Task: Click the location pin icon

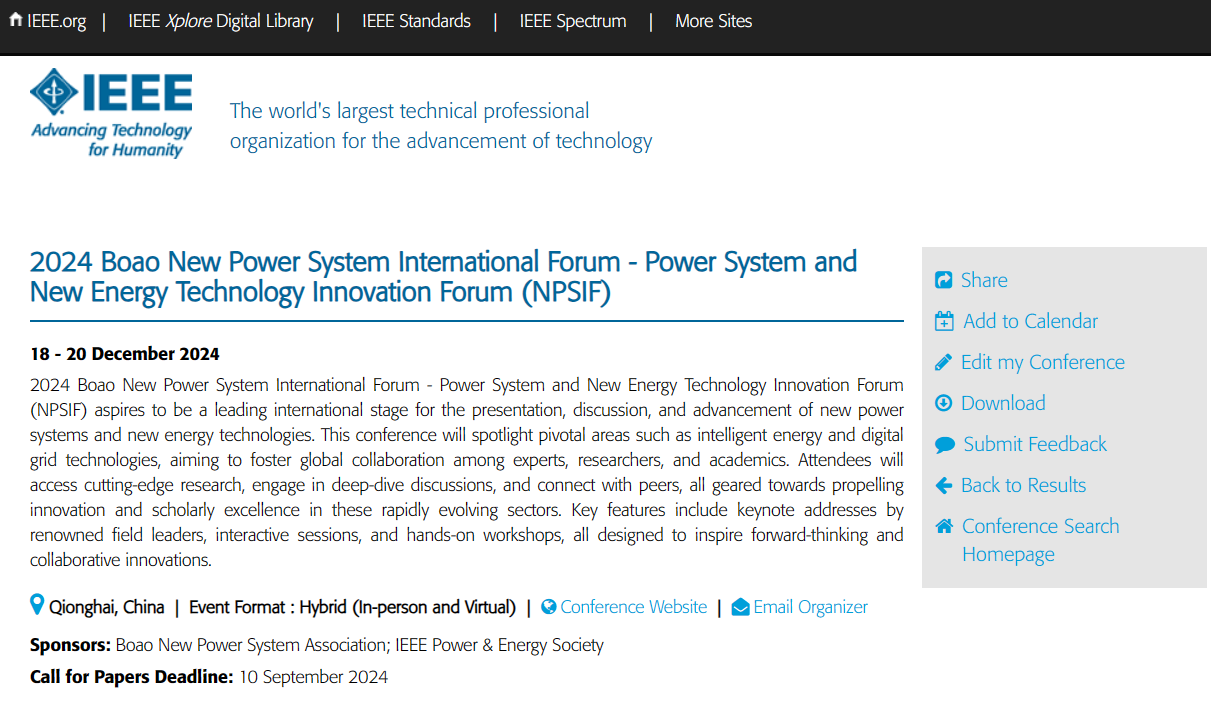Action: (37, 605)
